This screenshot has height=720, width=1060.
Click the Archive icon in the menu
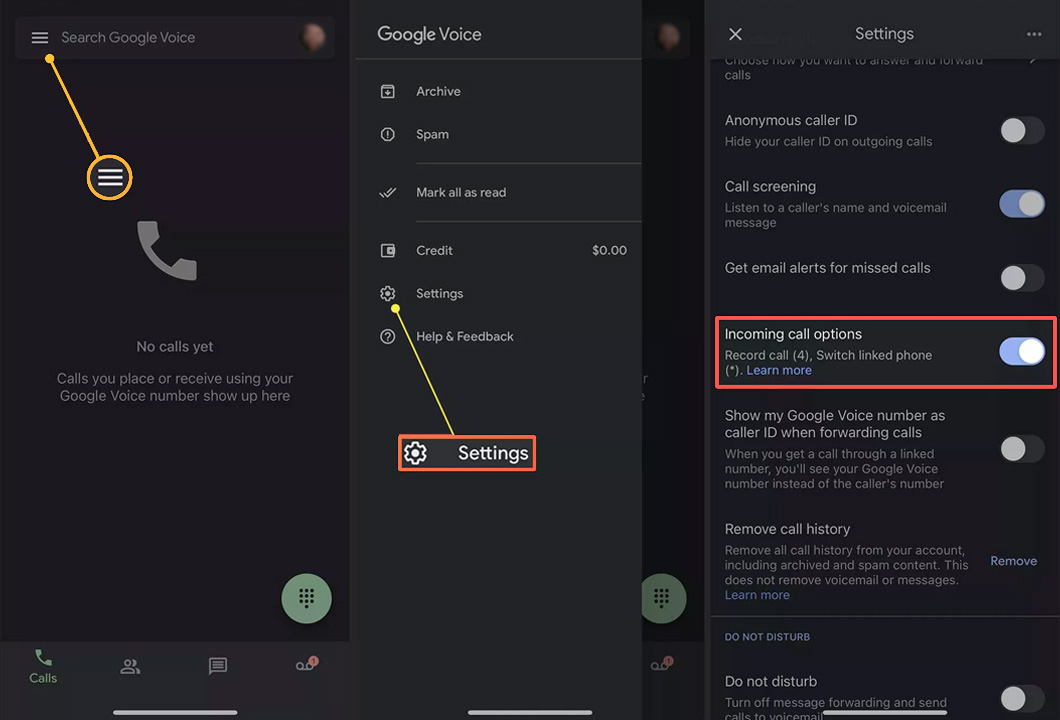[387, 91]
